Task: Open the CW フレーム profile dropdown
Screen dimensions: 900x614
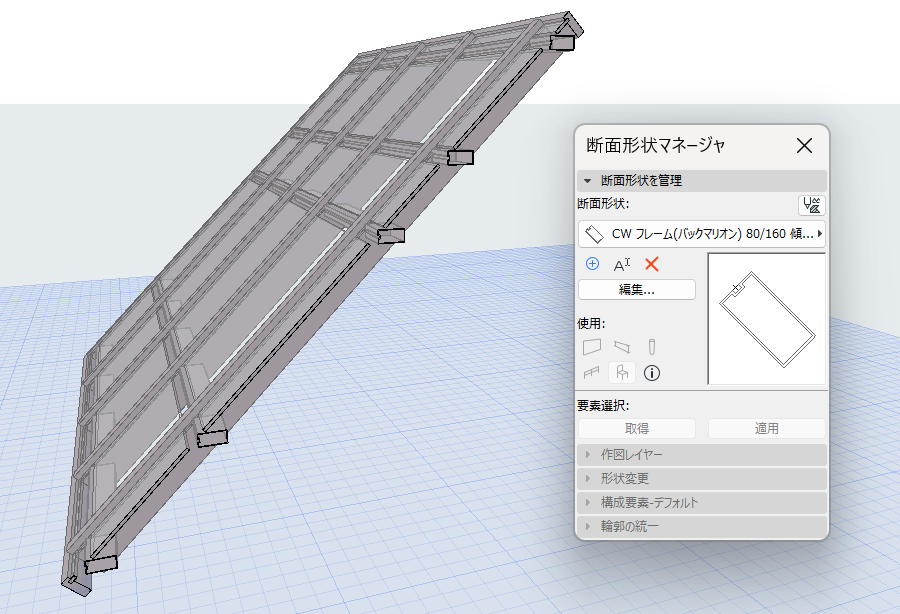Action: (x=701, y=234)
